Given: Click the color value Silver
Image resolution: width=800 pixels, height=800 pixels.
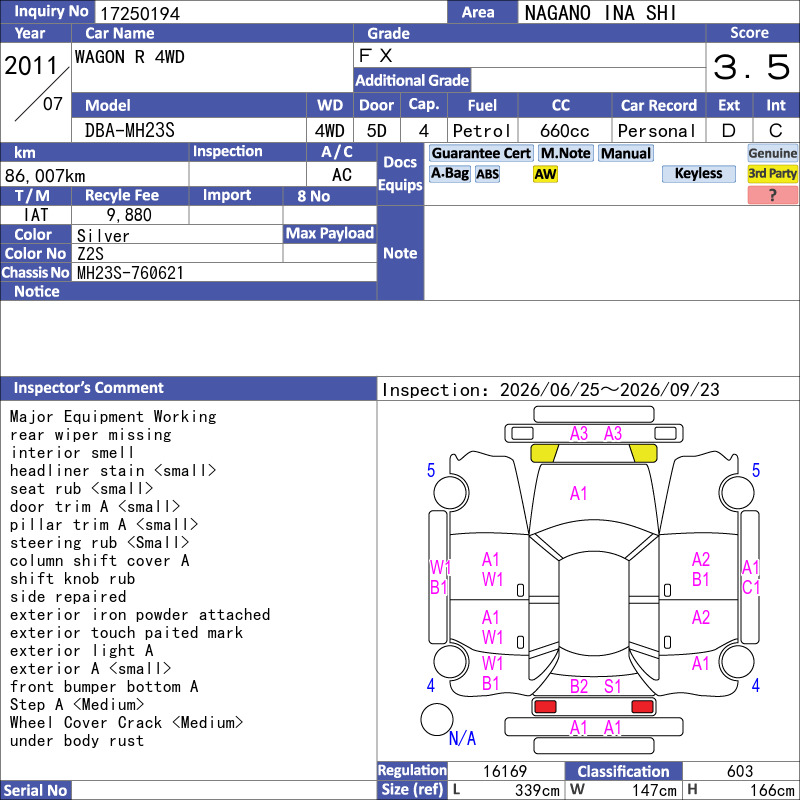Looking at the screenshot, I should point(103,236).
